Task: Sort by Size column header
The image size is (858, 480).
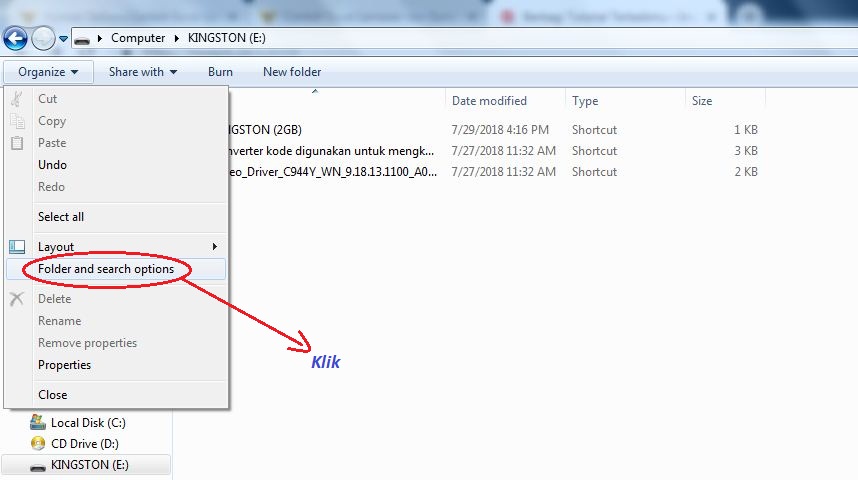Action: [702, 101]
